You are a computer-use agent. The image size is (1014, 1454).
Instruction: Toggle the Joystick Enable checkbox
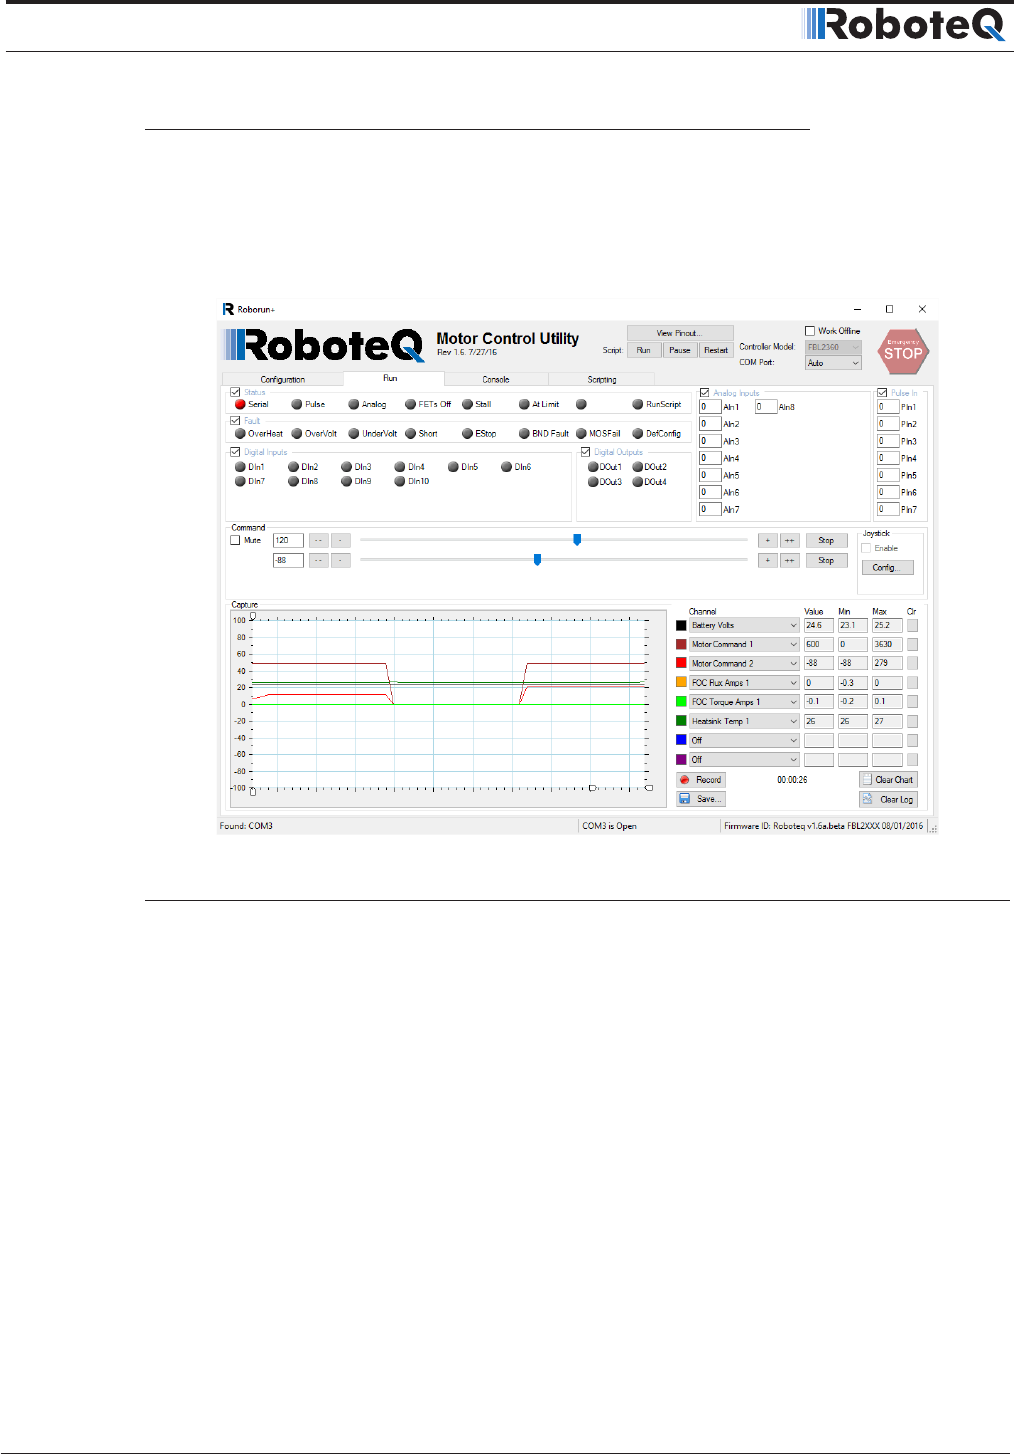[866, 548]
